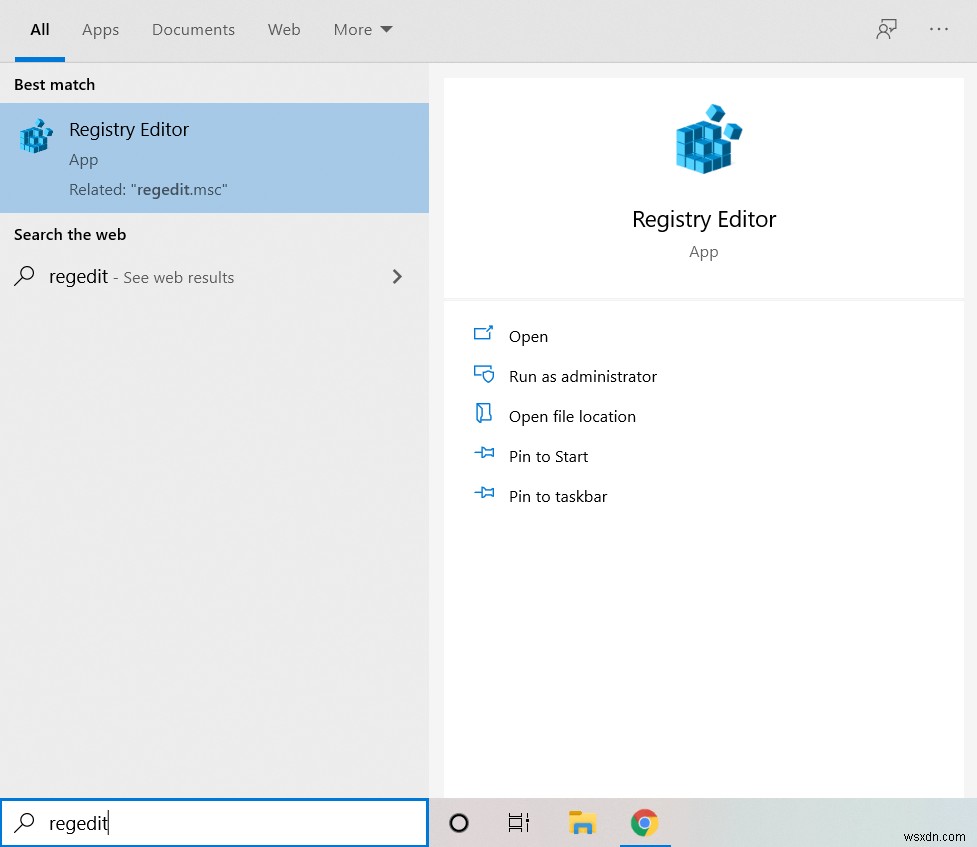Image resolution: width=977 pixels, height=847 pixels.
Task: Click the sign-in options person icon
Action: [x=886, y=29]
